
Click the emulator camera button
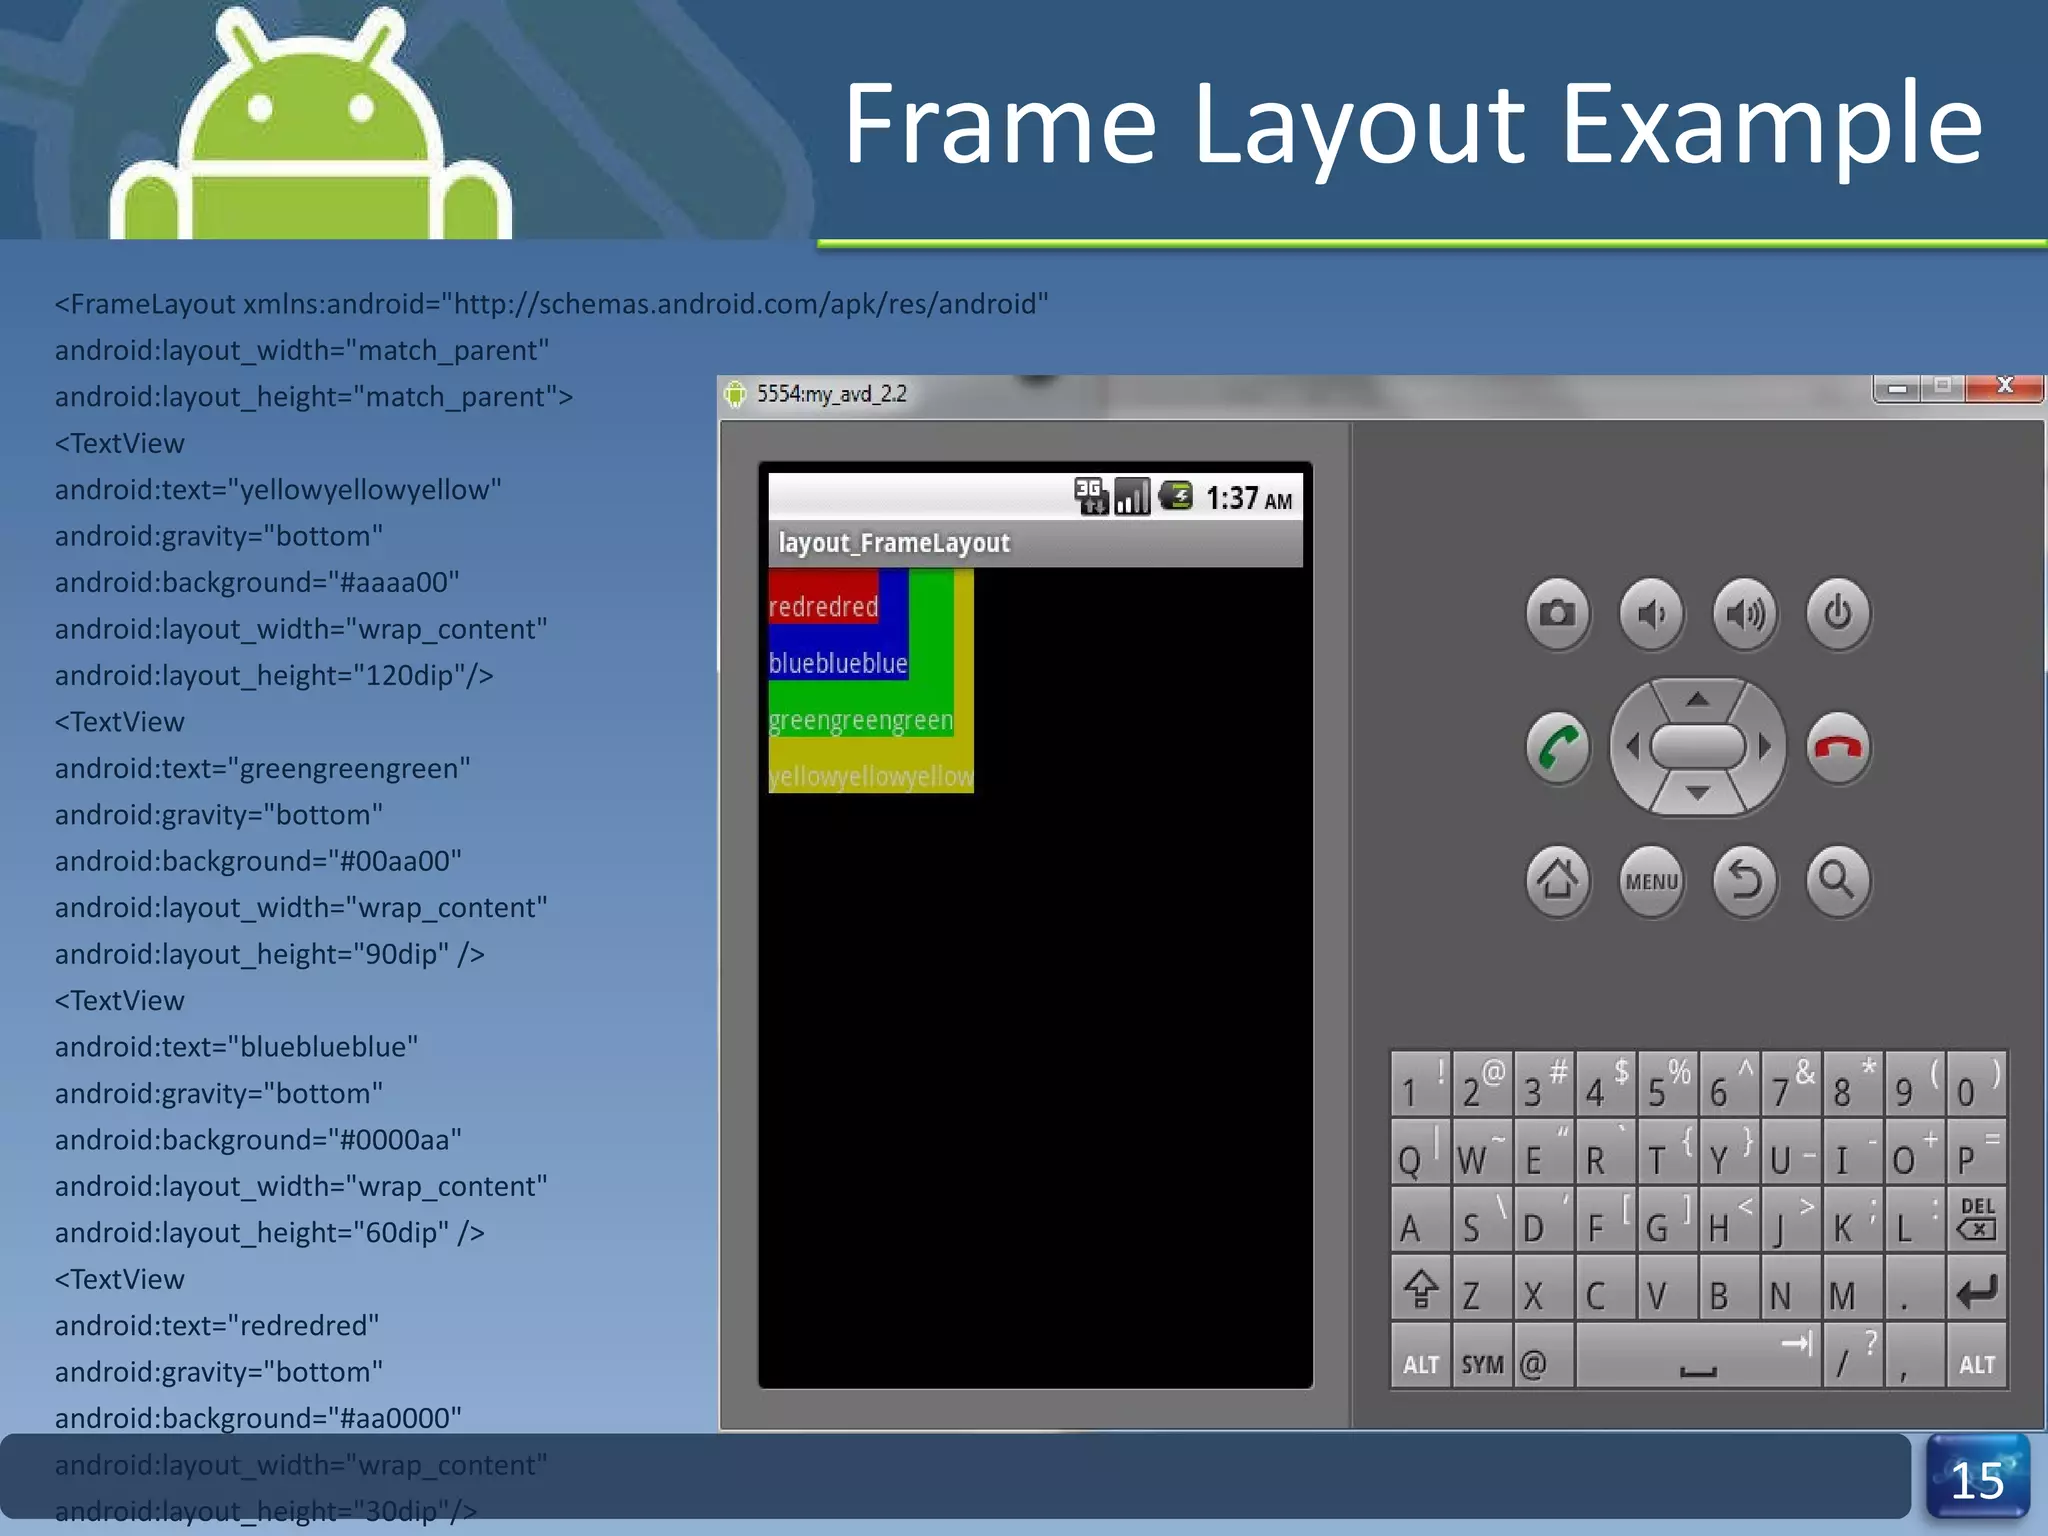(1557, 613)
